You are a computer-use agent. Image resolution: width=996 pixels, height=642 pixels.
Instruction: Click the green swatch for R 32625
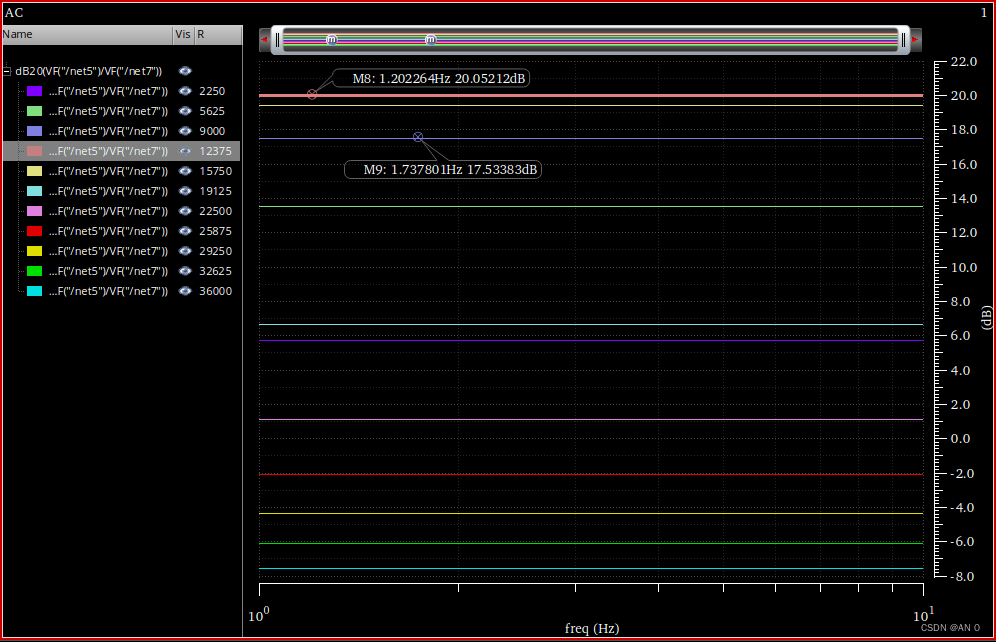point(34,271)
